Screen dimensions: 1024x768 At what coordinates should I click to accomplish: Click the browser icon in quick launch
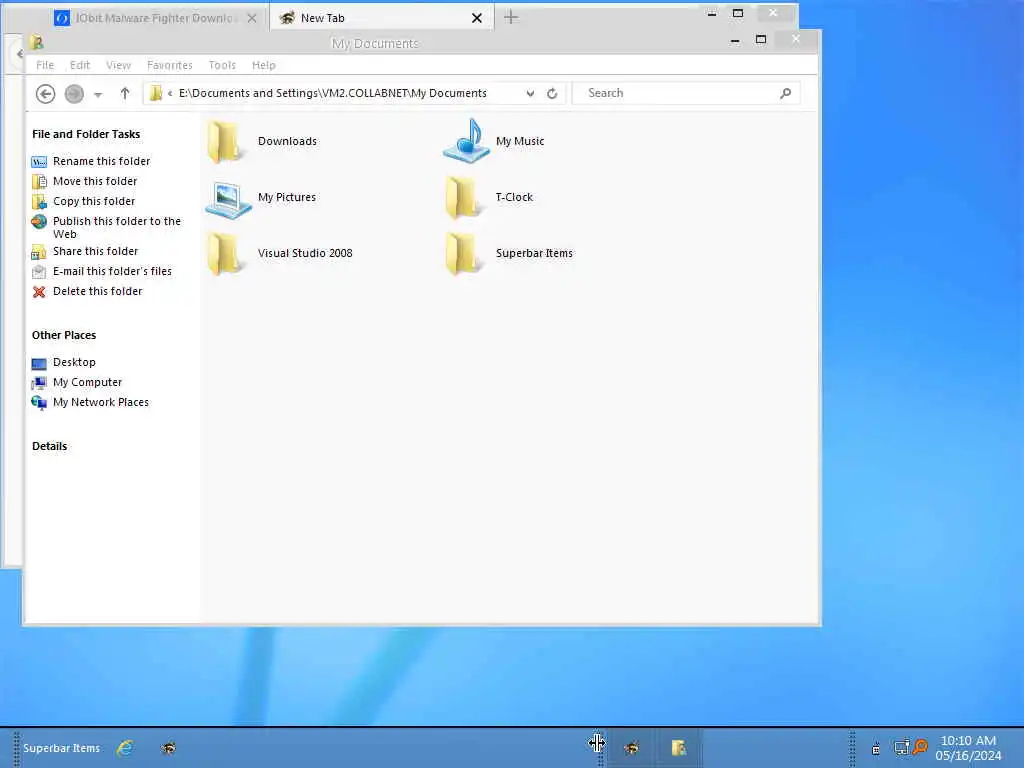click(168, 748)
